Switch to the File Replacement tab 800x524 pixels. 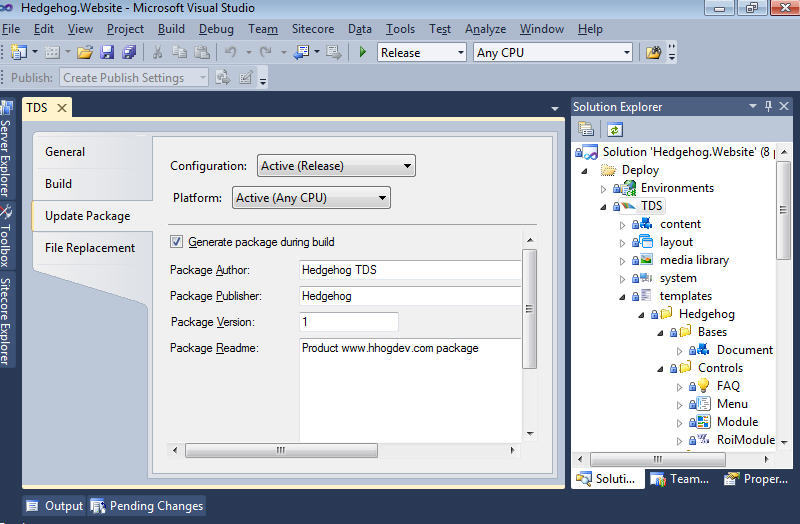pos(90,248)
